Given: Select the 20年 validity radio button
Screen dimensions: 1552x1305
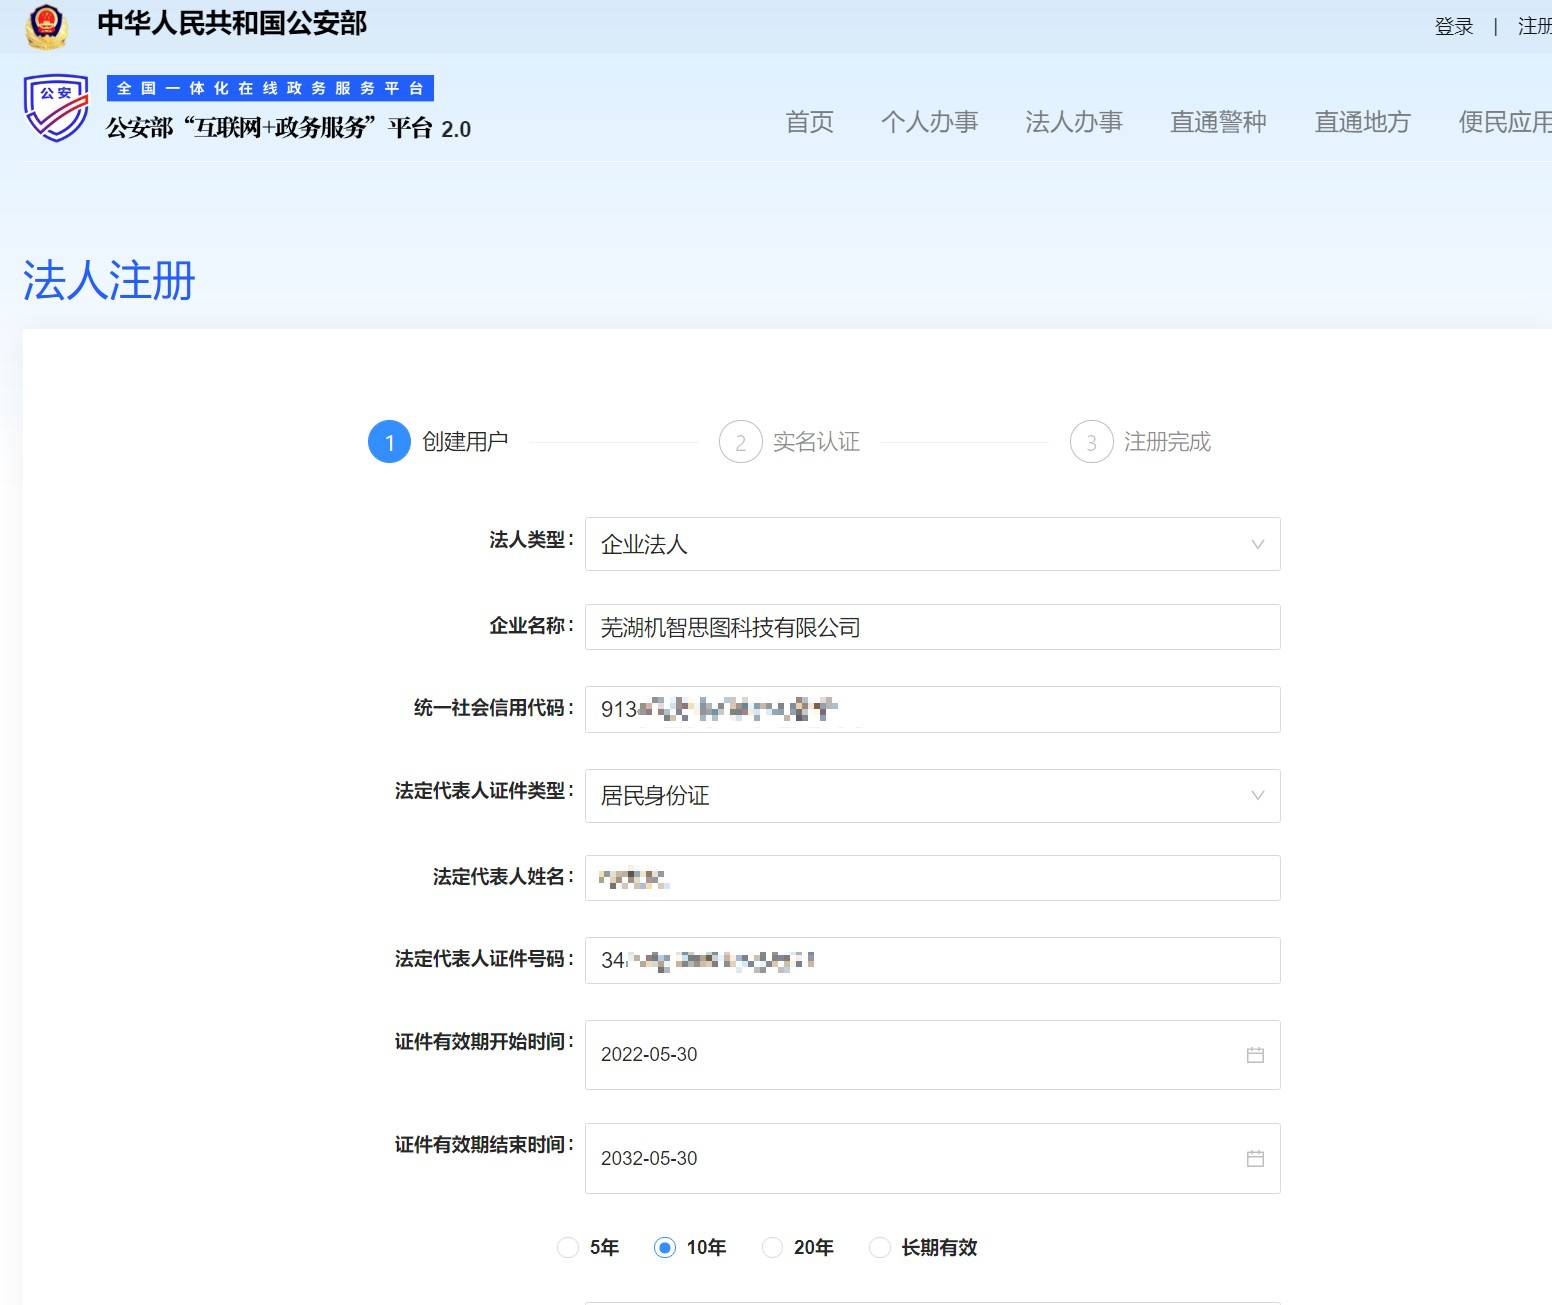Looking at the screenshot, I should click(x=772, y=1247).
